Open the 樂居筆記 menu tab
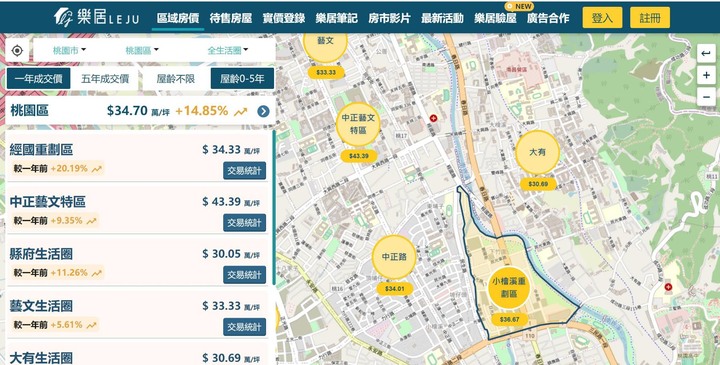The width and height of the screenshot is (720, 365). (x=337, y=18)
